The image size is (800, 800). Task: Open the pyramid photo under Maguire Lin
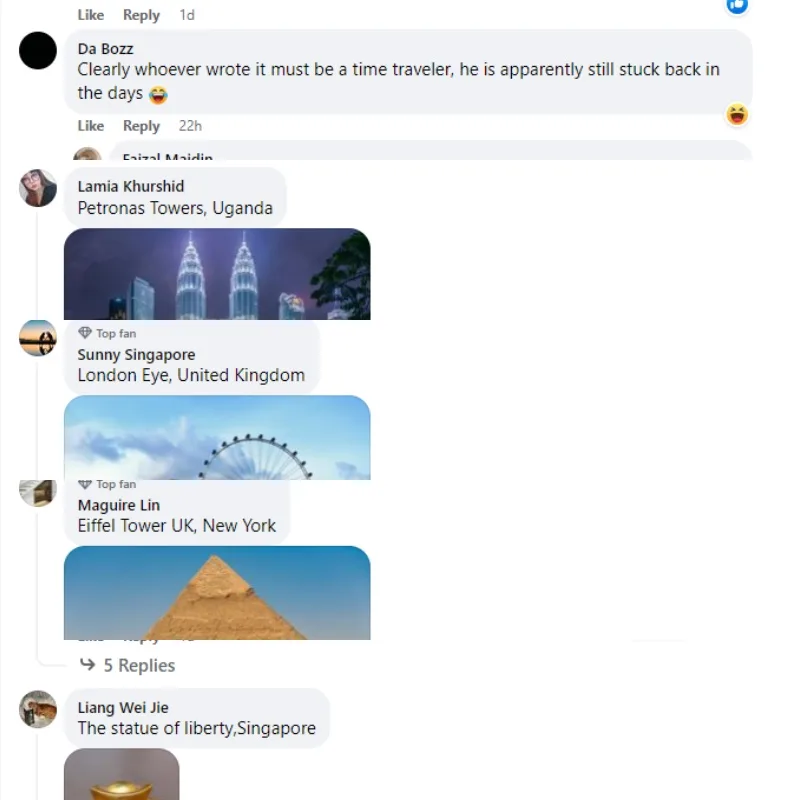tap(217, 592)
